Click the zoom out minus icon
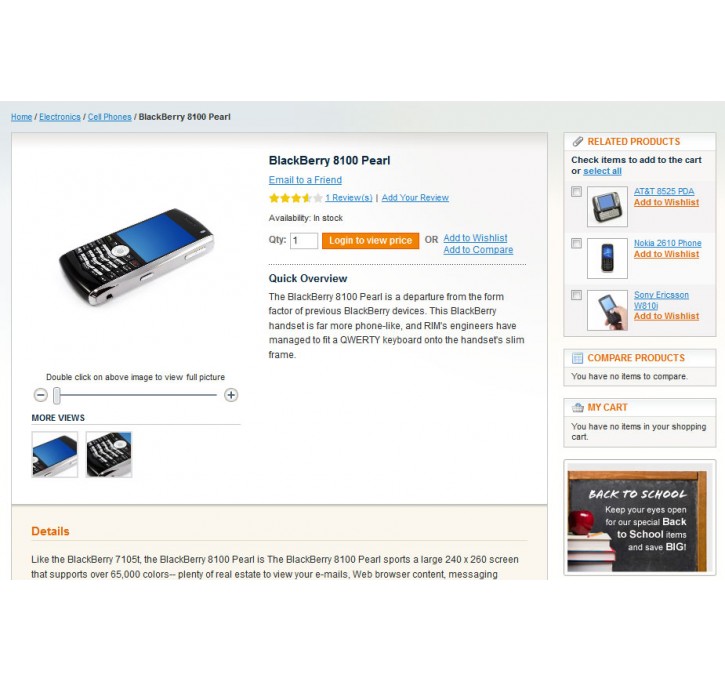Screen dimensions: 725x680 click(41, 395)
